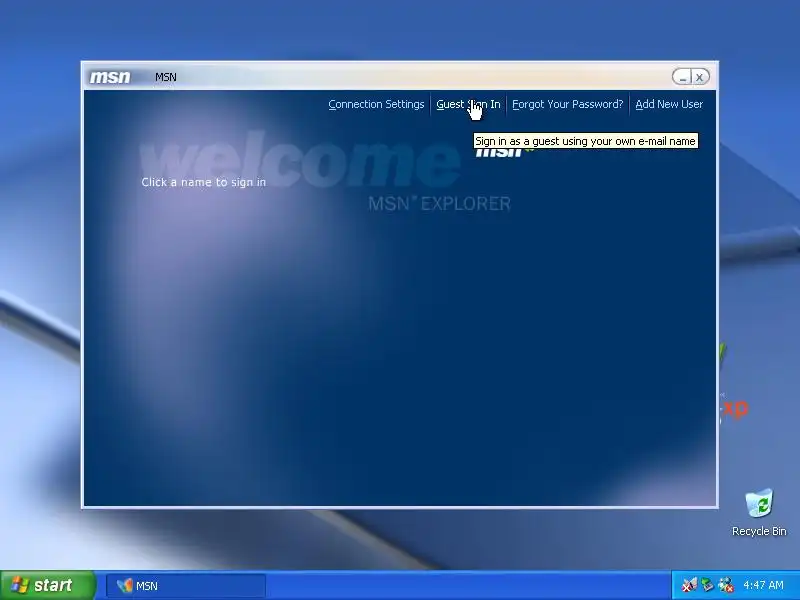The width and height of the screenshot is (800, 600).
Task: Click the MSN taskbar button
Action: [186, 586]
